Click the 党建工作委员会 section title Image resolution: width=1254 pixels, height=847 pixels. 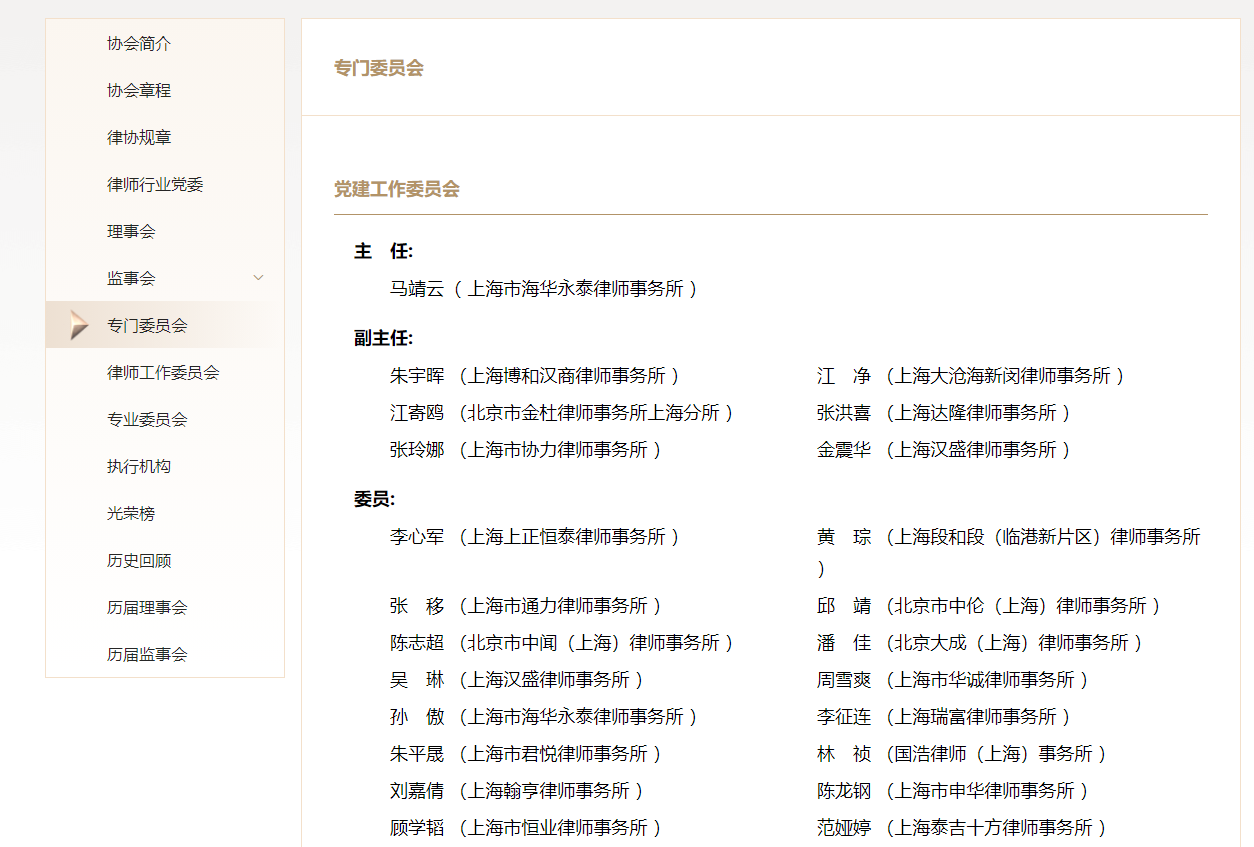click(x=396, y=189)
